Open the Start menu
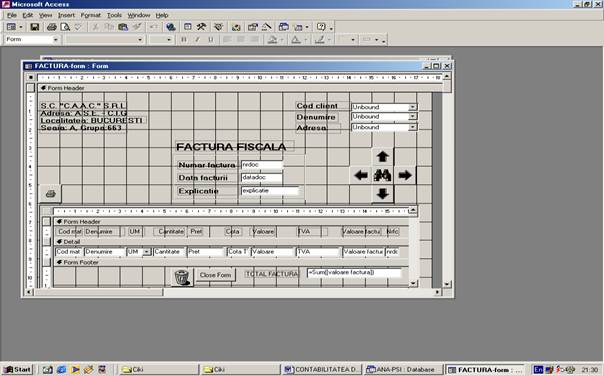Screen dimensions: 604x376 point(18,369)
